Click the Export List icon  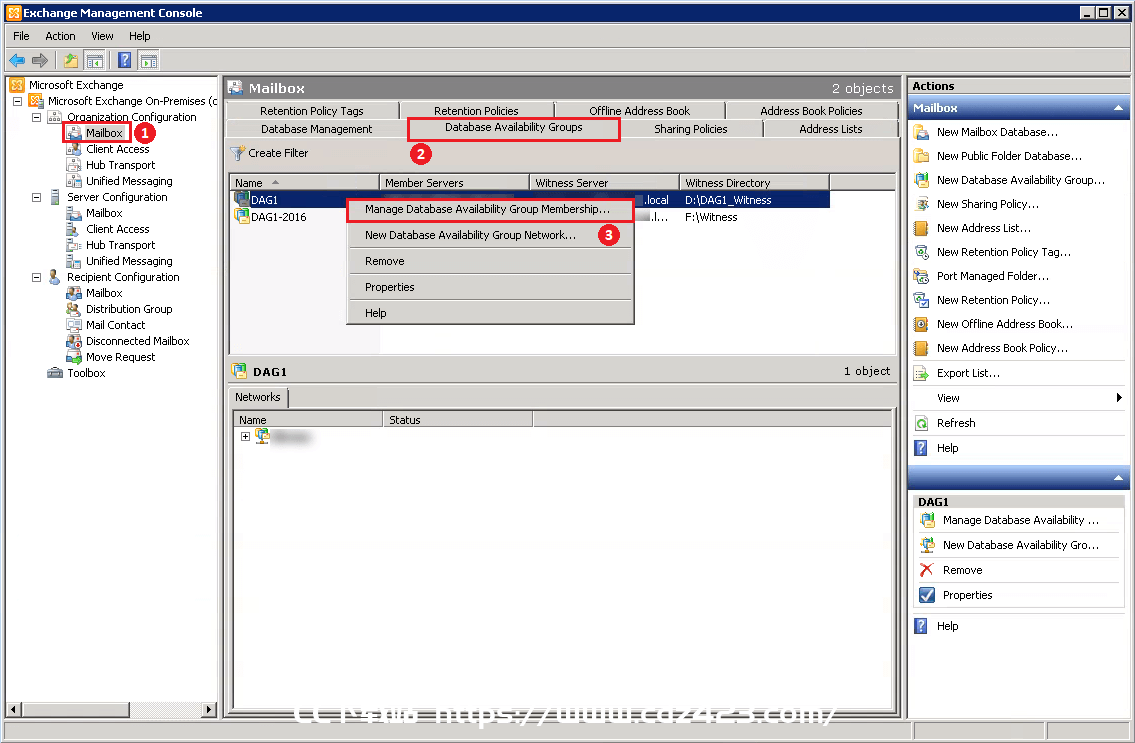pyautogui.click(x=921, y=373)
